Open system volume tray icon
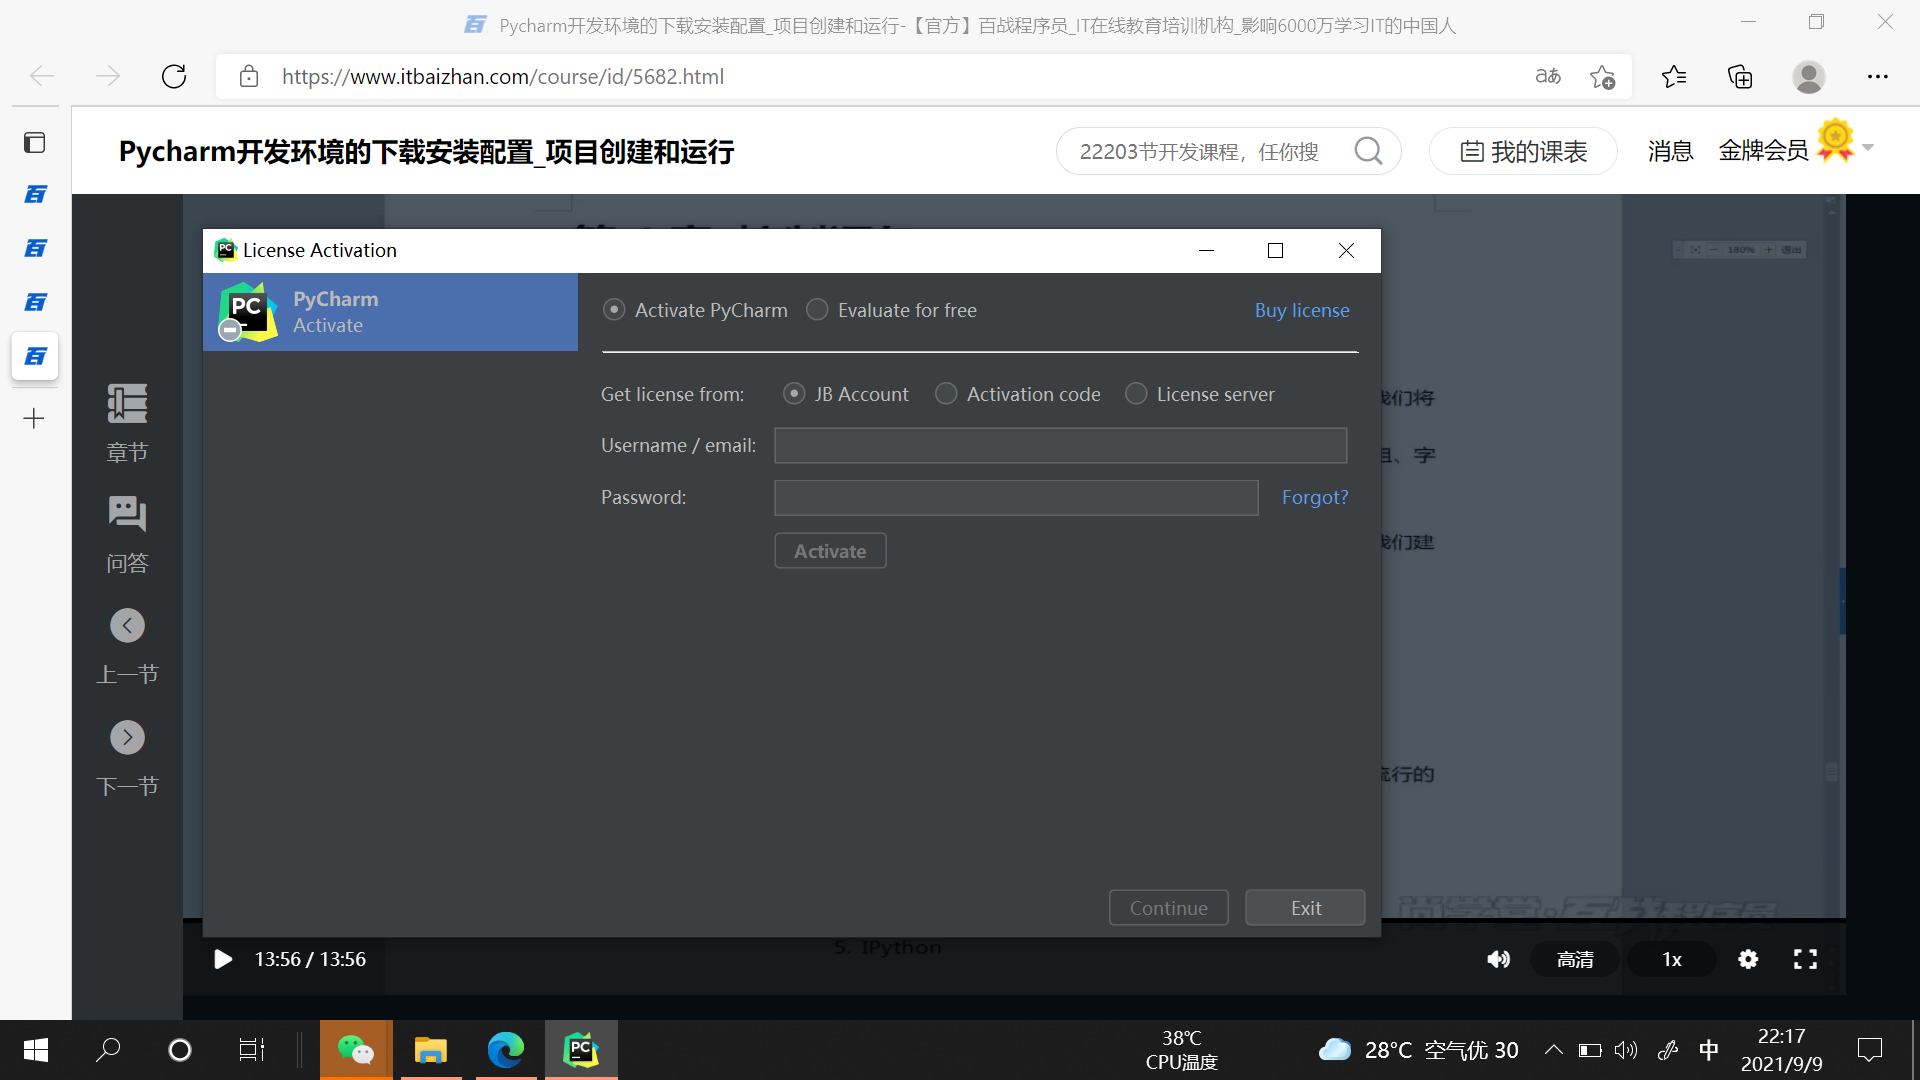Image resolution: width=1920 pixels, height=1080 pixels. click(1626, 1050)
